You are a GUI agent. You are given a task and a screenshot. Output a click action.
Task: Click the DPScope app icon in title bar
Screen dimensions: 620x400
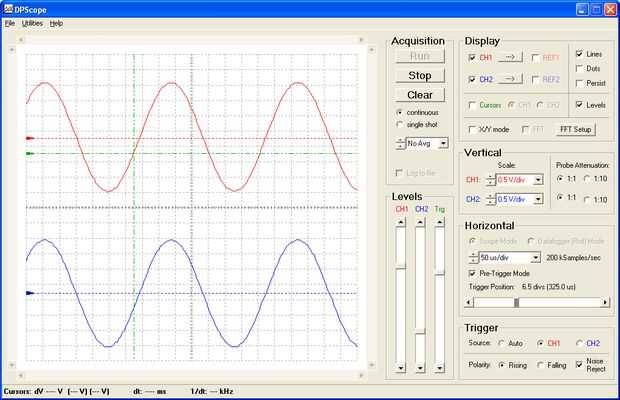8,8
